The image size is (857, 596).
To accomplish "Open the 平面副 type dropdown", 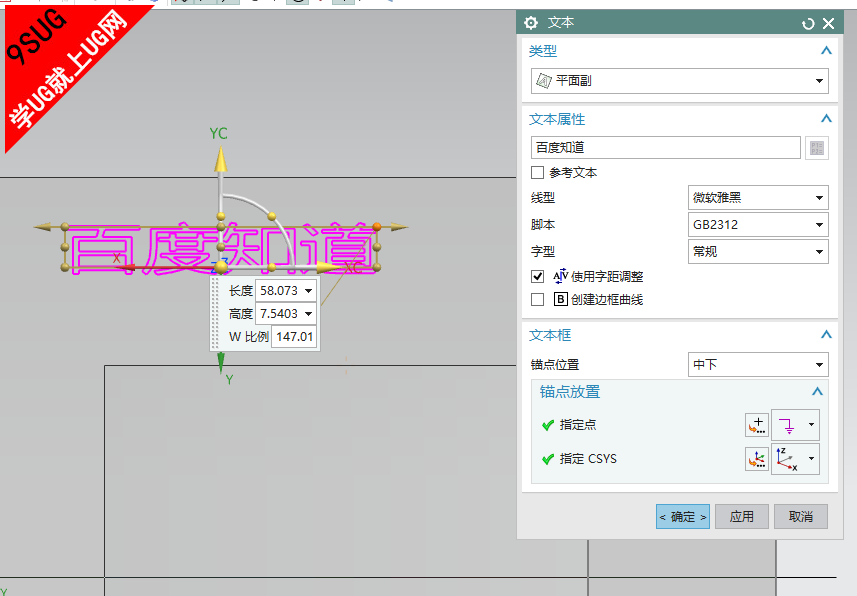I will [x=679, y=81].
